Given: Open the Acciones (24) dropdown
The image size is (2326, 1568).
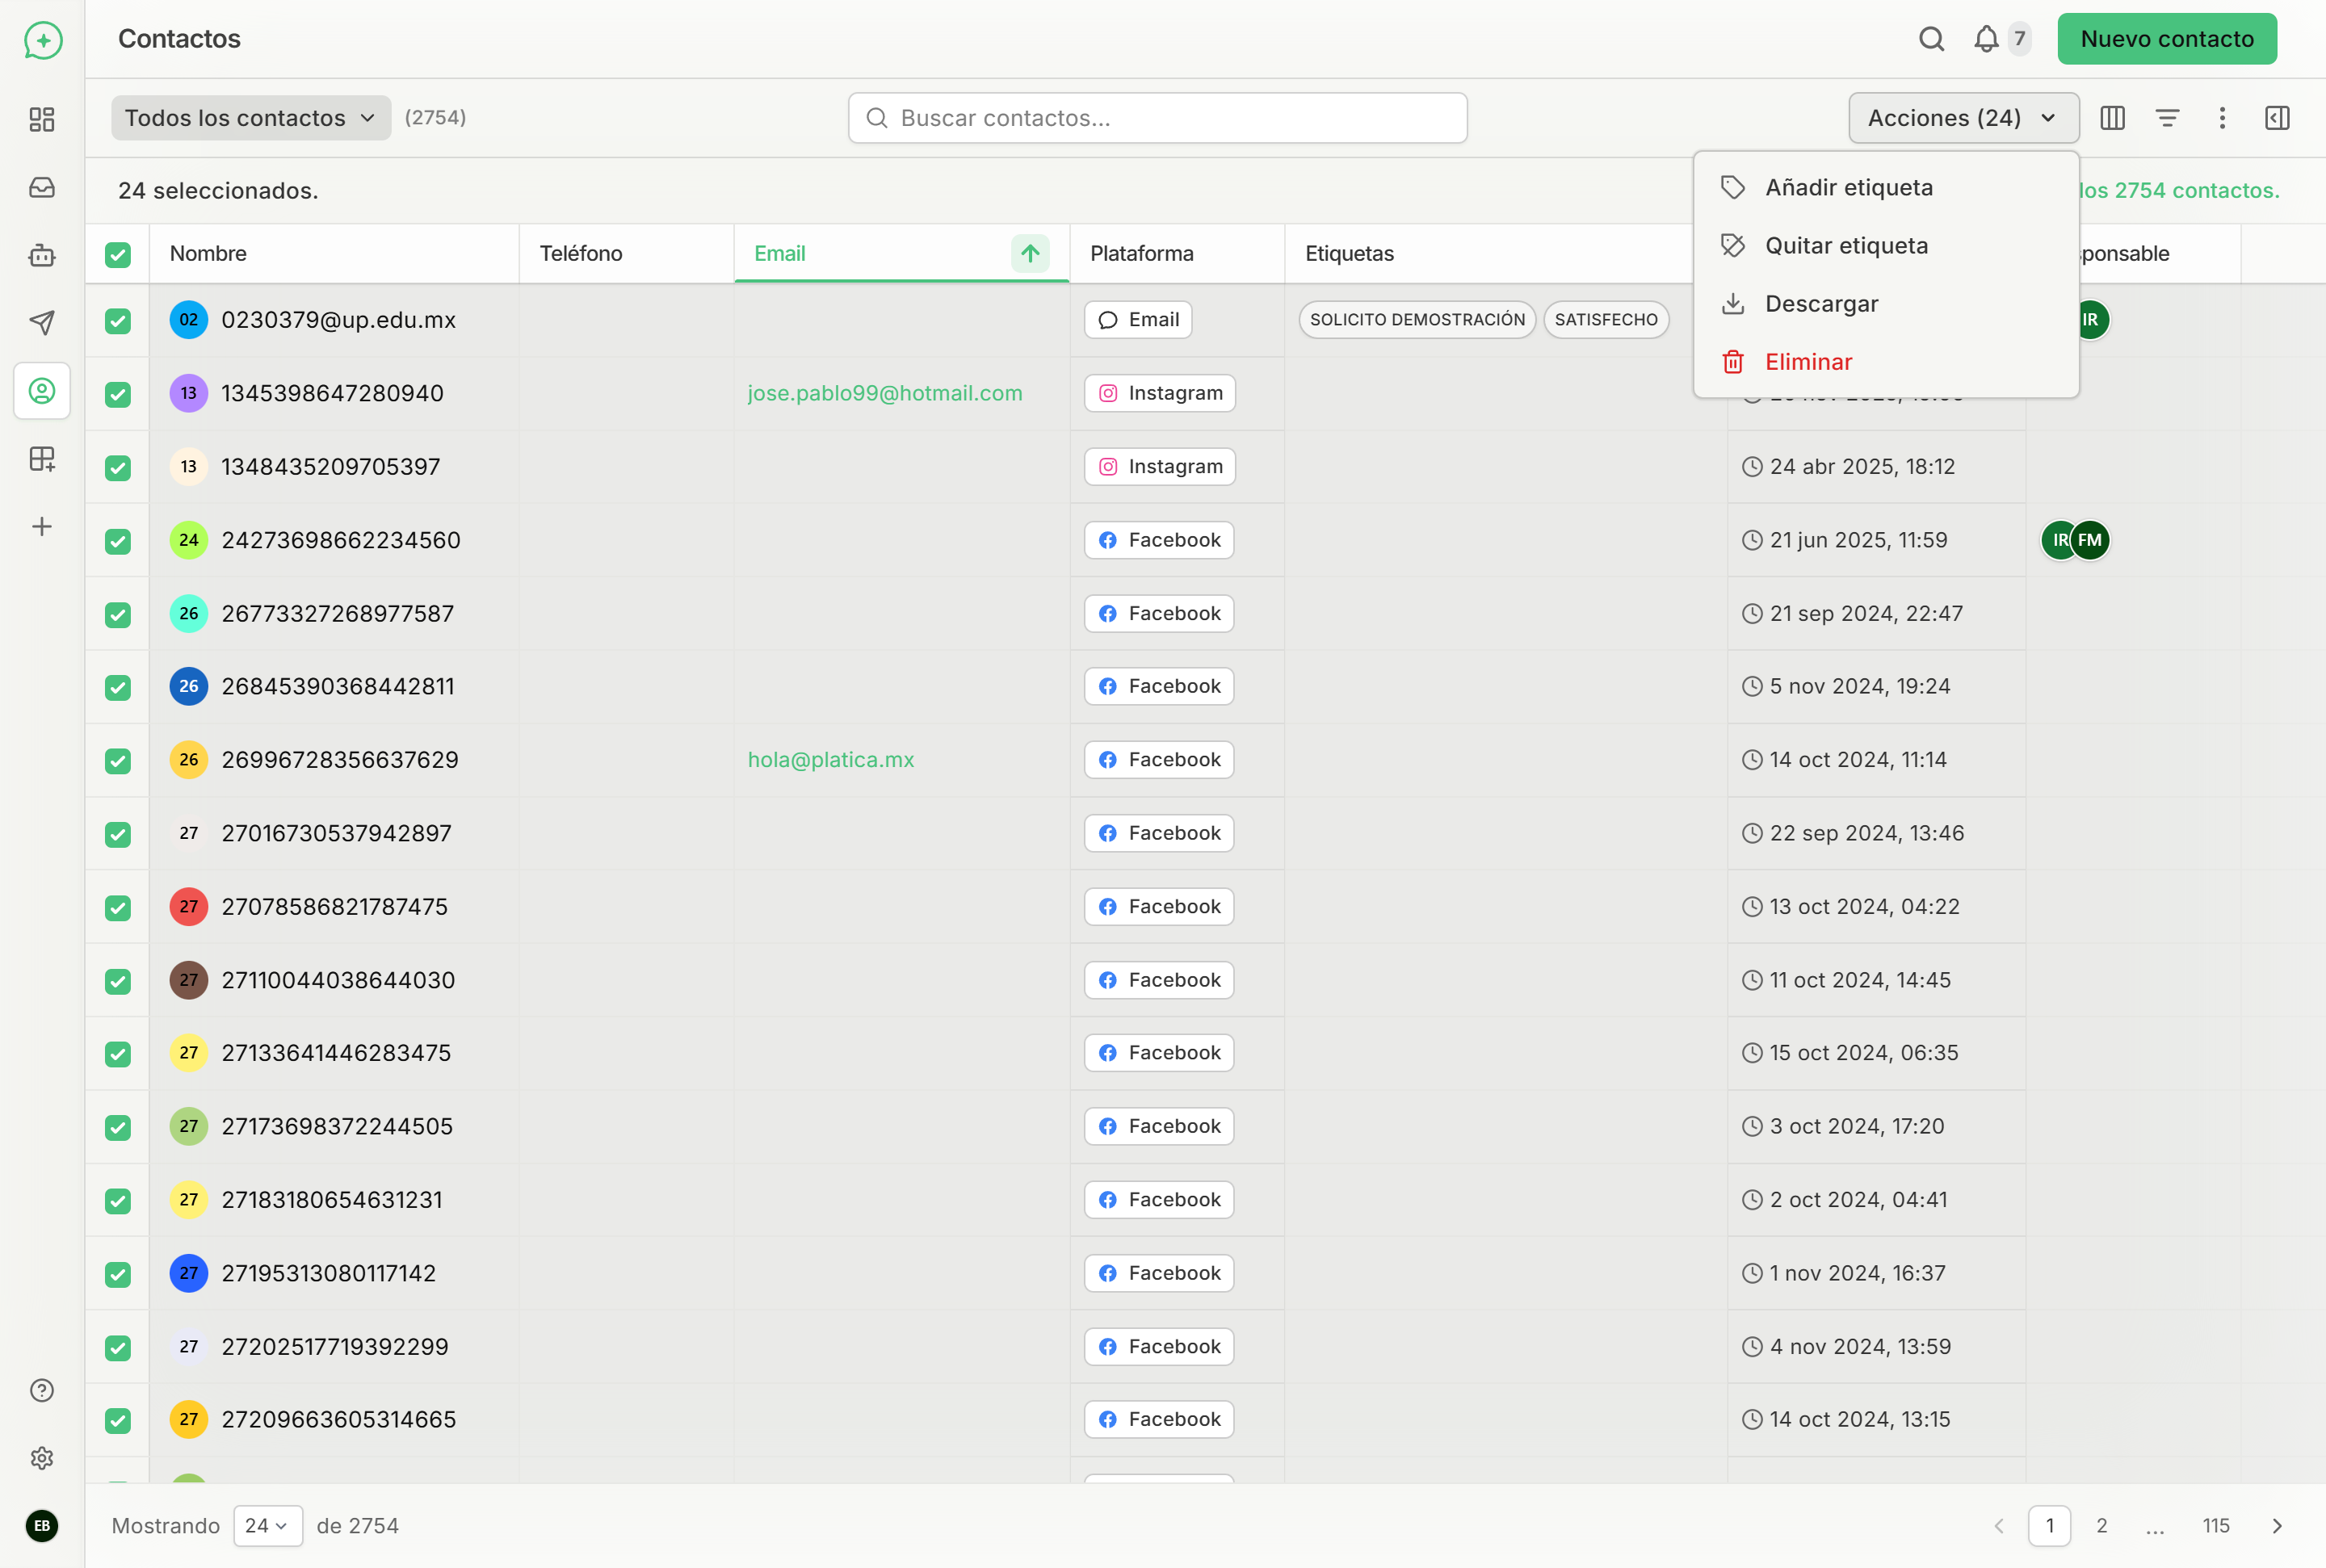Looking at the screenshot, I should 1963,118.
